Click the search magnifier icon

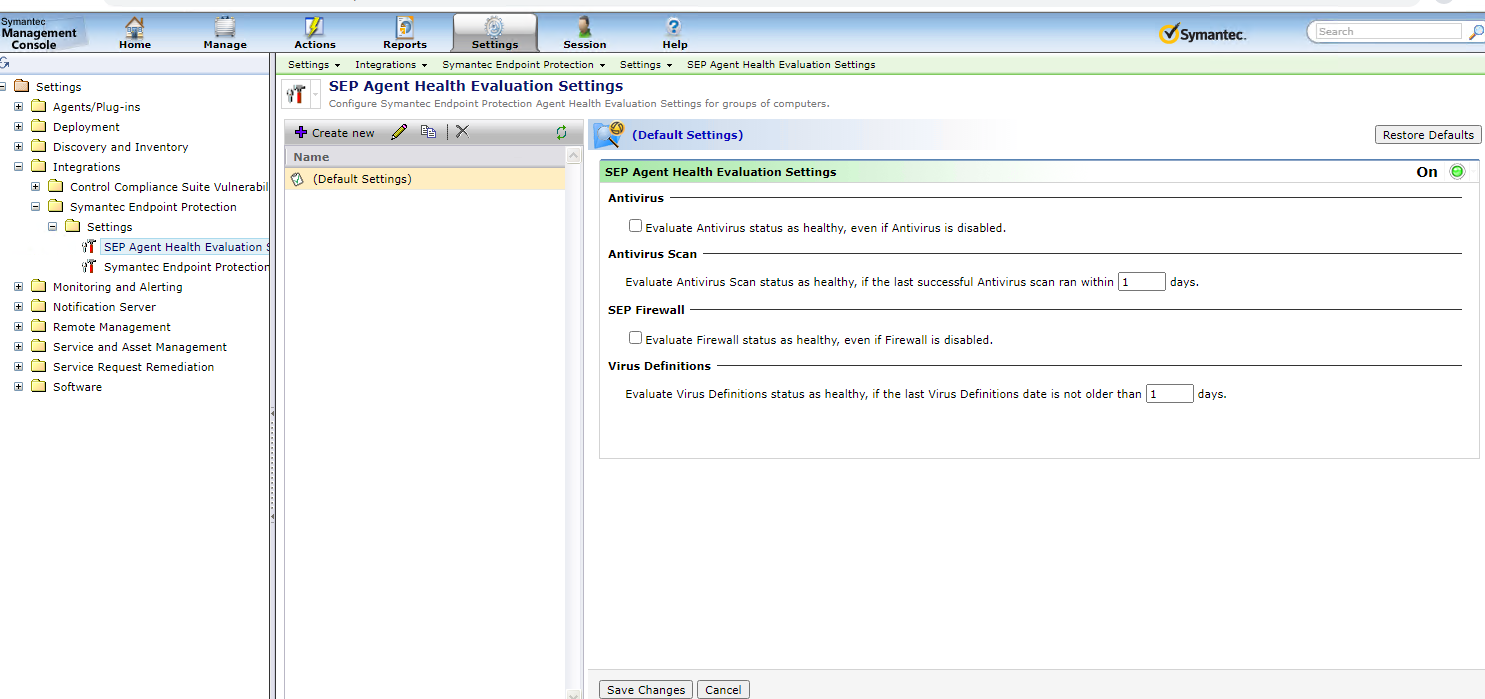point(1475,32)
